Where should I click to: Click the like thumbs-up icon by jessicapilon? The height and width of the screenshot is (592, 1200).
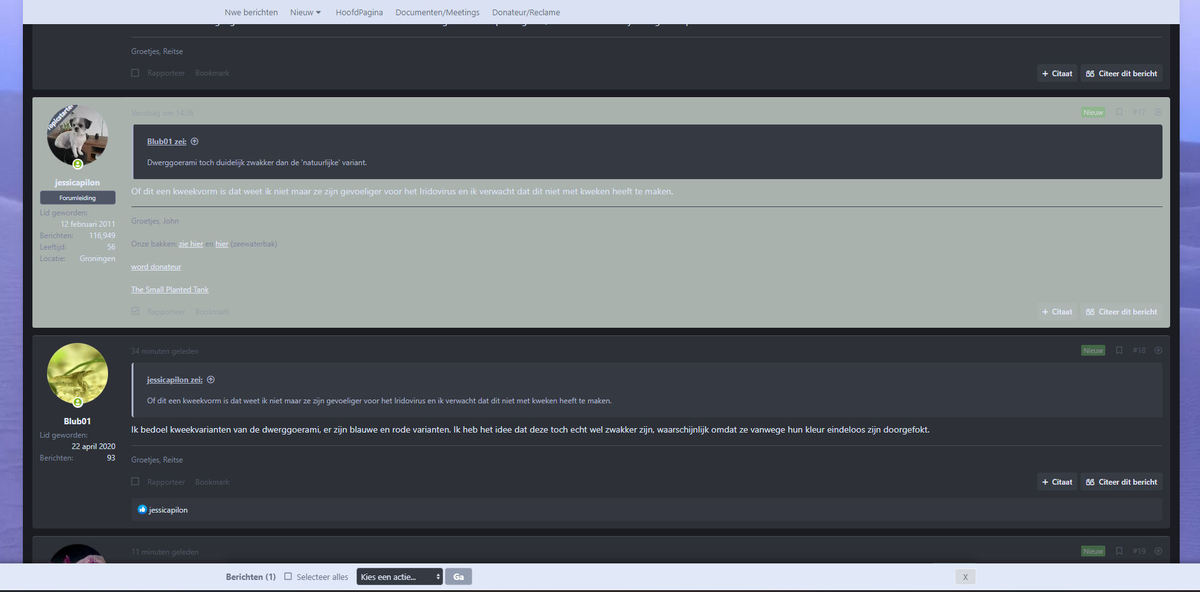(x=142, y=510)
